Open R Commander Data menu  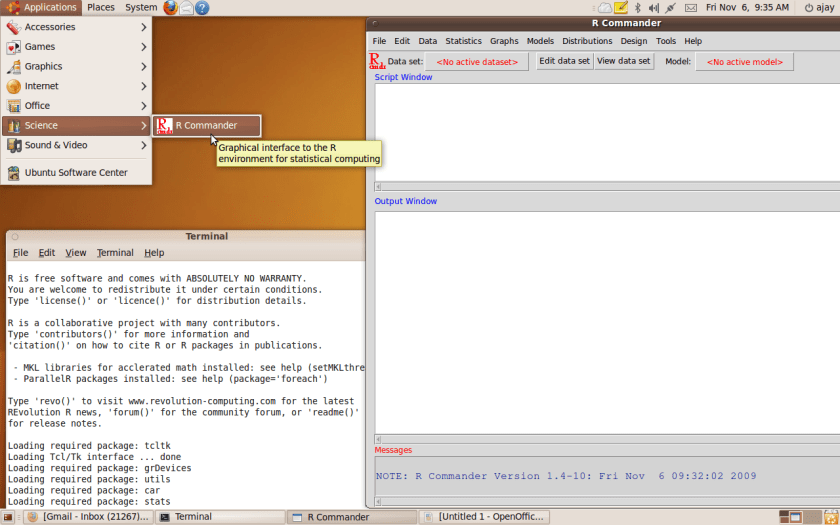click(x=428, y=41)
